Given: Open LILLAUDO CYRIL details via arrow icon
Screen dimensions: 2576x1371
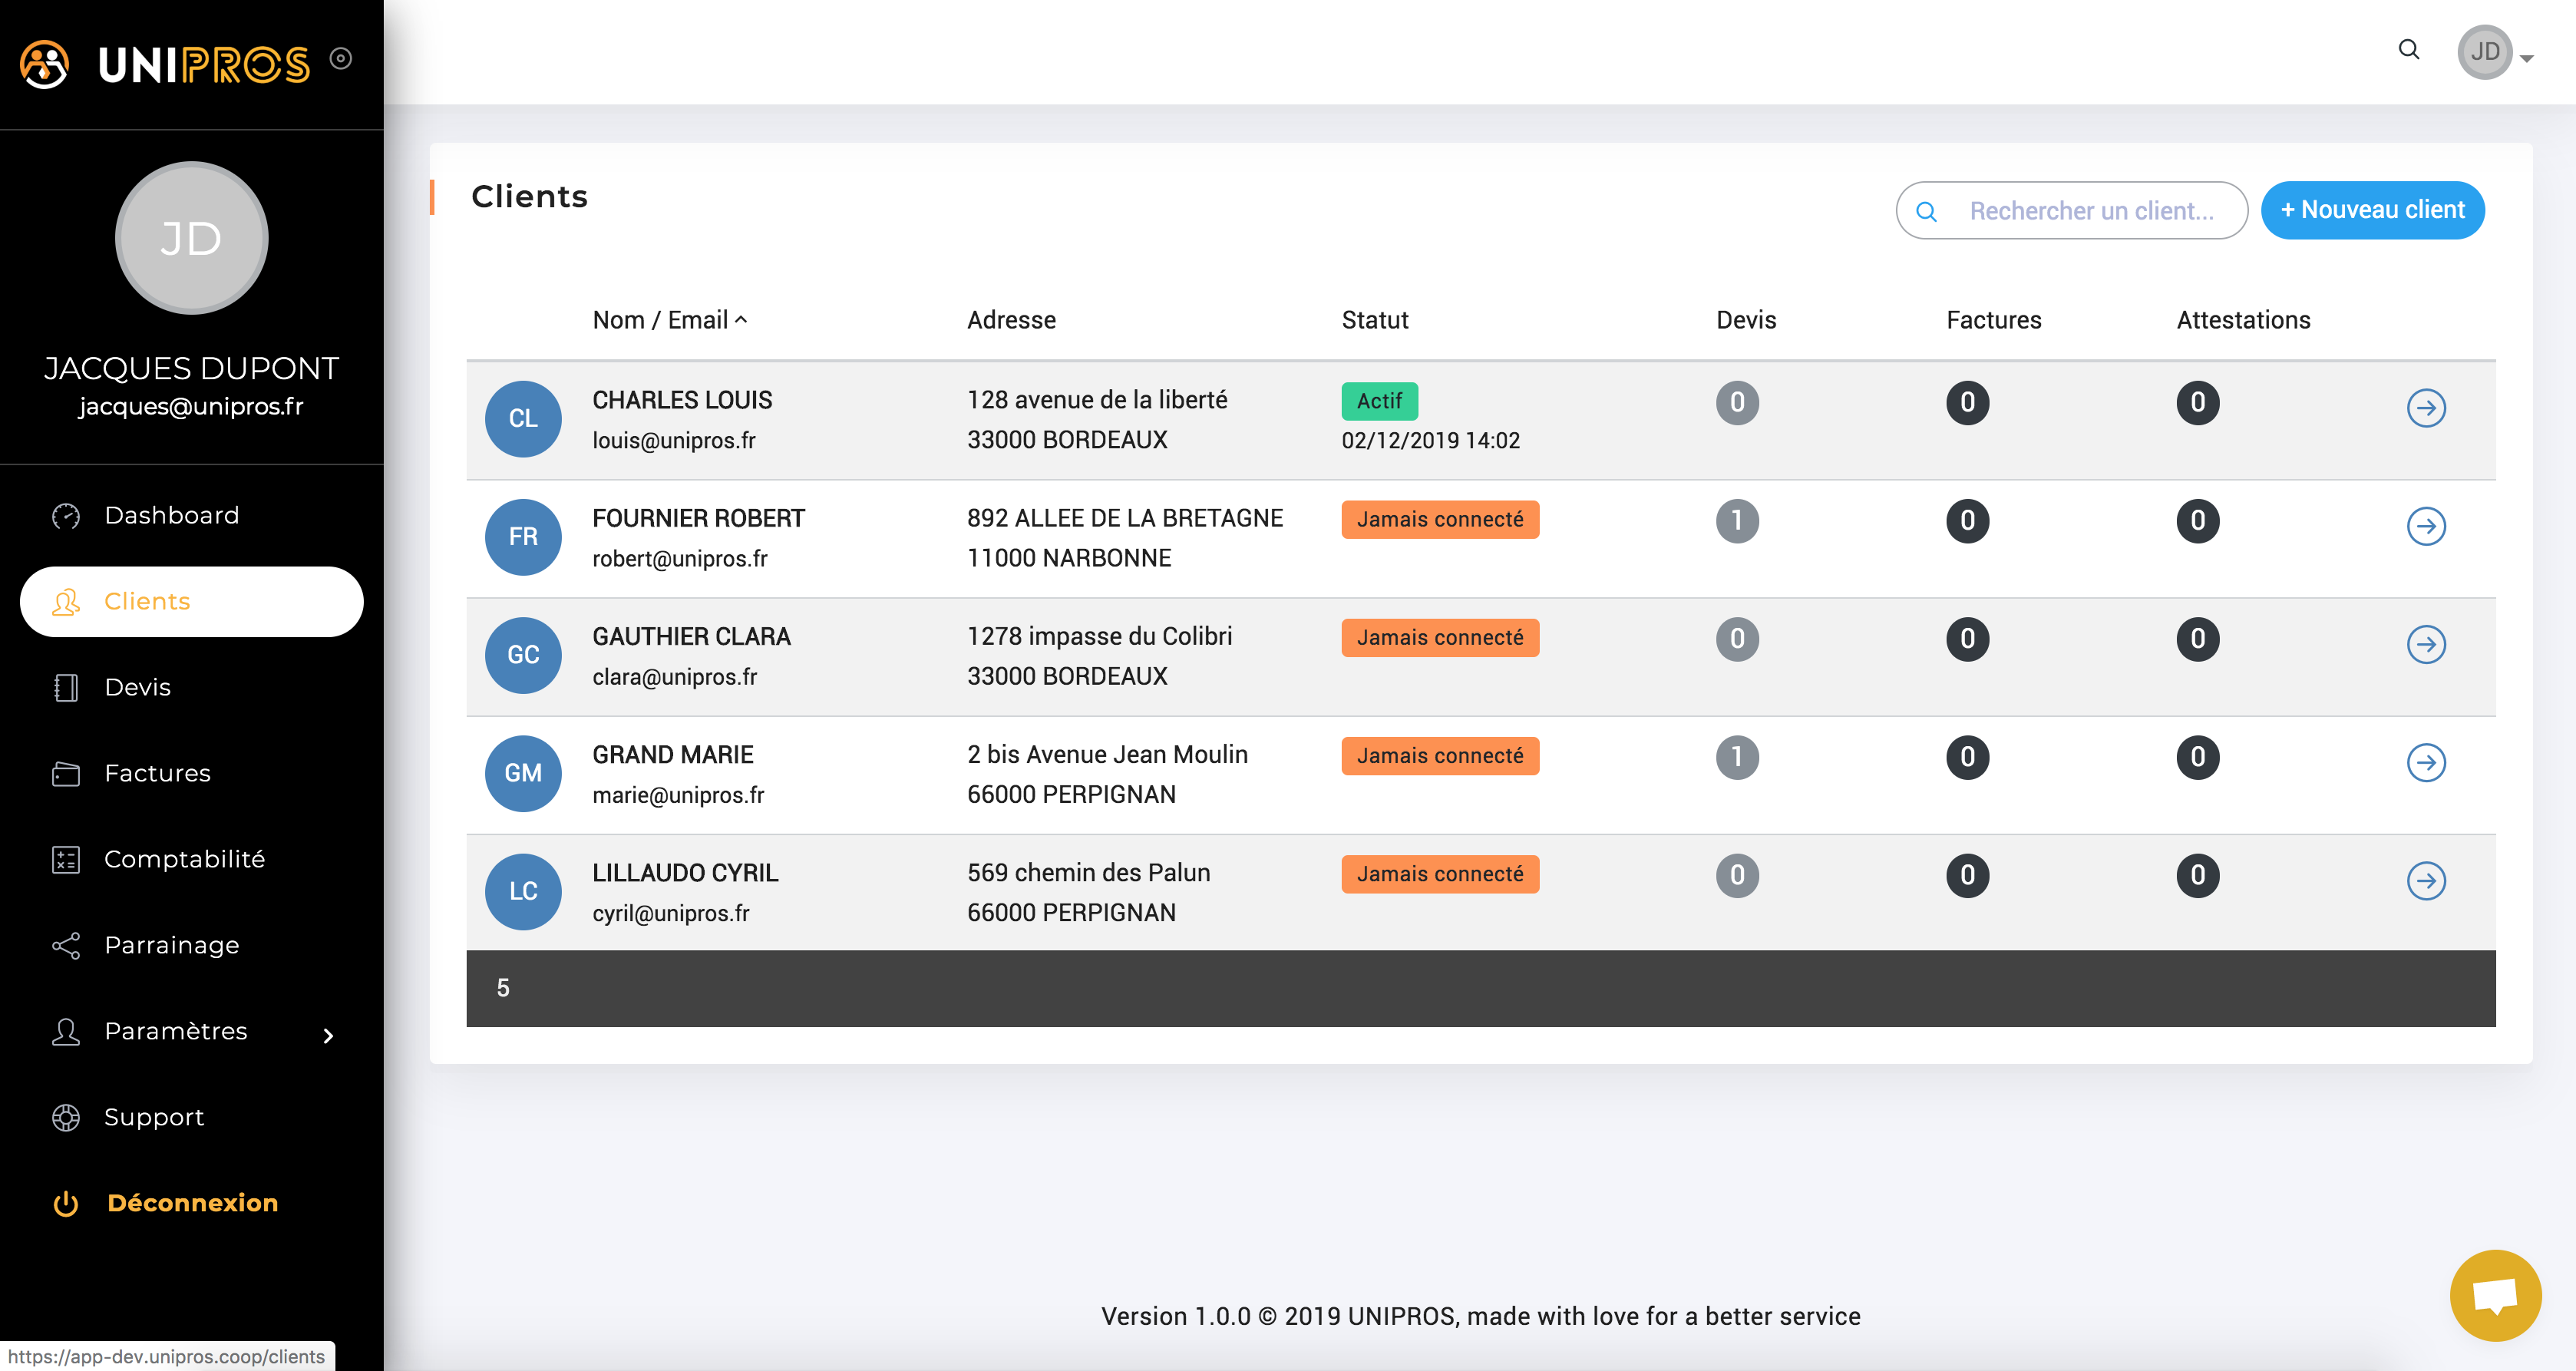Looking at the screenshot, I should click(x=2426, y=880).
